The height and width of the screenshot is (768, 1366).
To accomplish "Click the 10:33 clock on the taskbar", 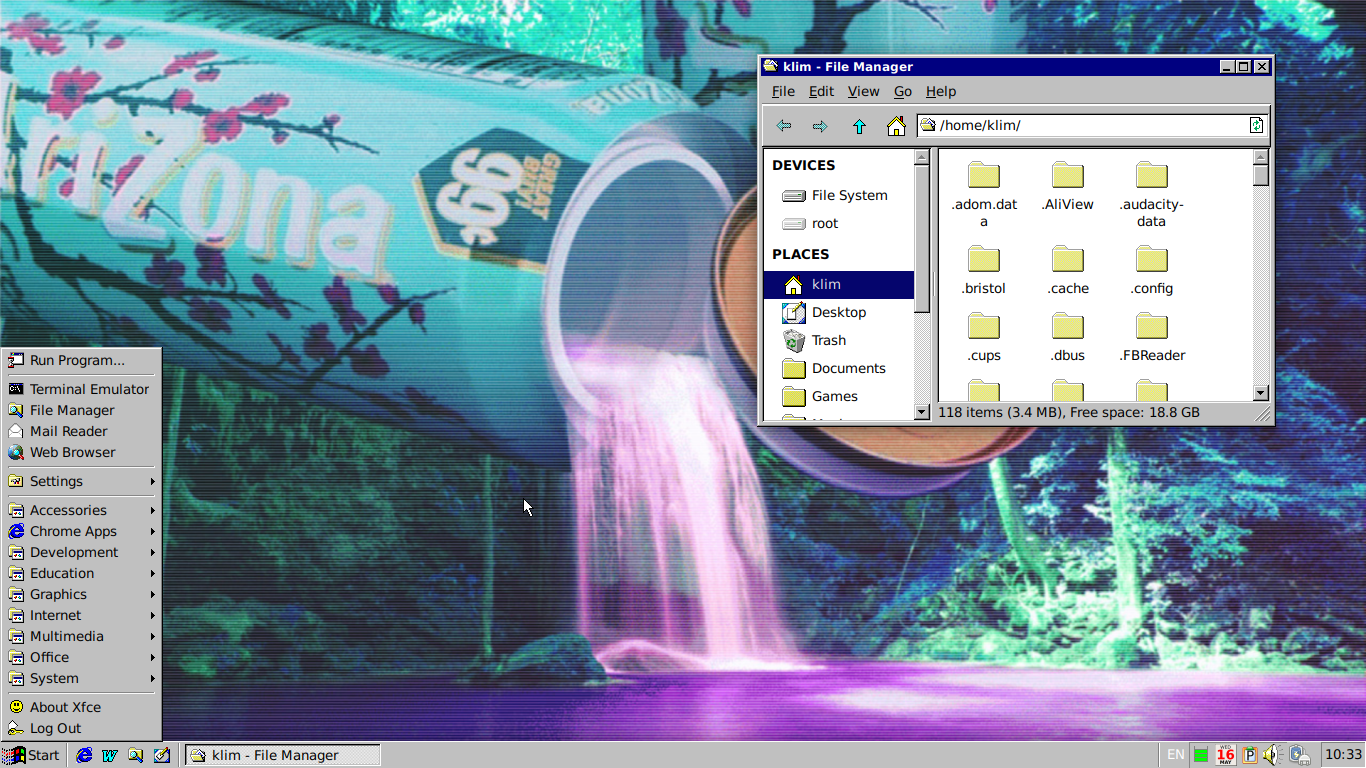I will [1342, 755].
